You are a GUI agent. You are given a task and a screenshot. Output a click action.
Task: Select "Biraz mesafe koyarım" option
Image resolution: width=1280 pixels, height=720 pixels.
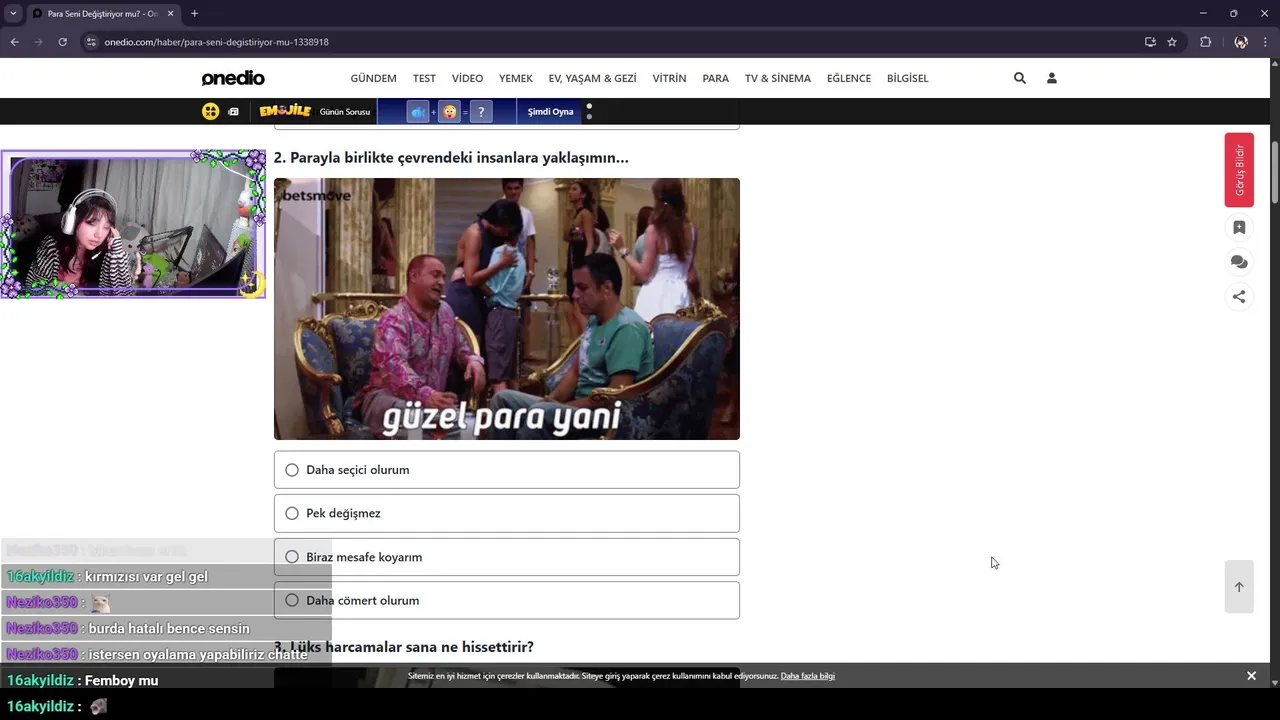(x=507, y=557)
